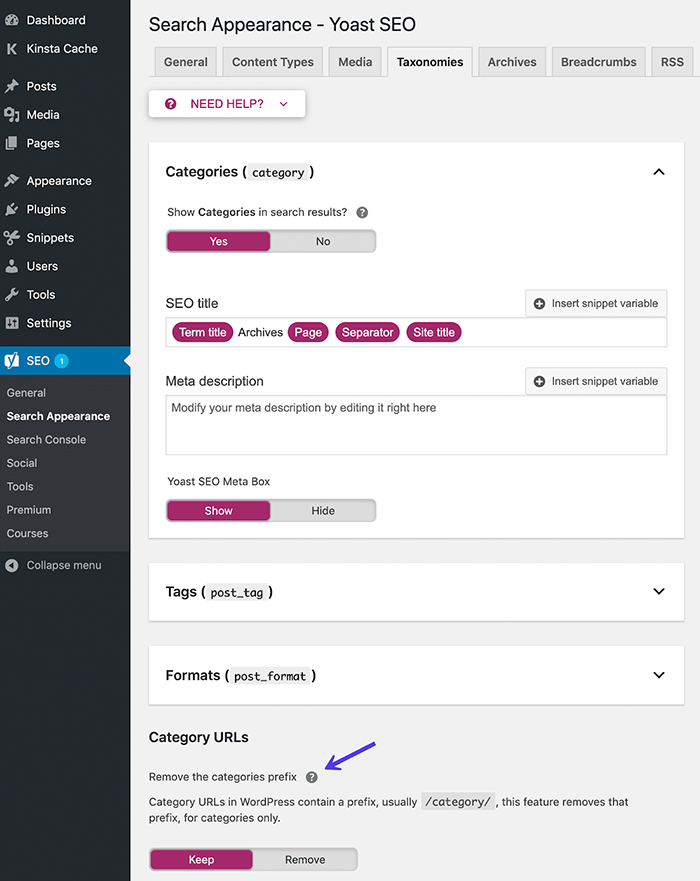Hide the Yoast SEO Meta Box

click(x=323, y=510)
